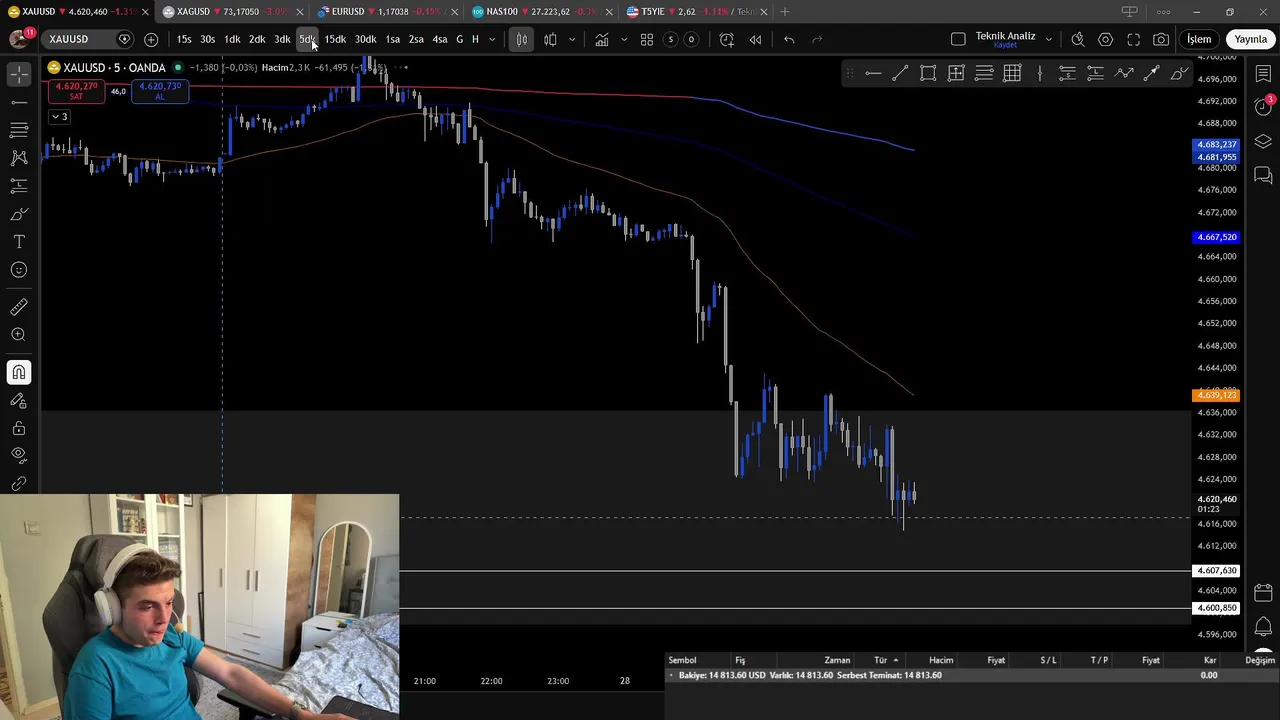Viewport: 1280px width, 720px height.
Task: Select the crosshair cursor tool
Action: [x=19, y=75]
